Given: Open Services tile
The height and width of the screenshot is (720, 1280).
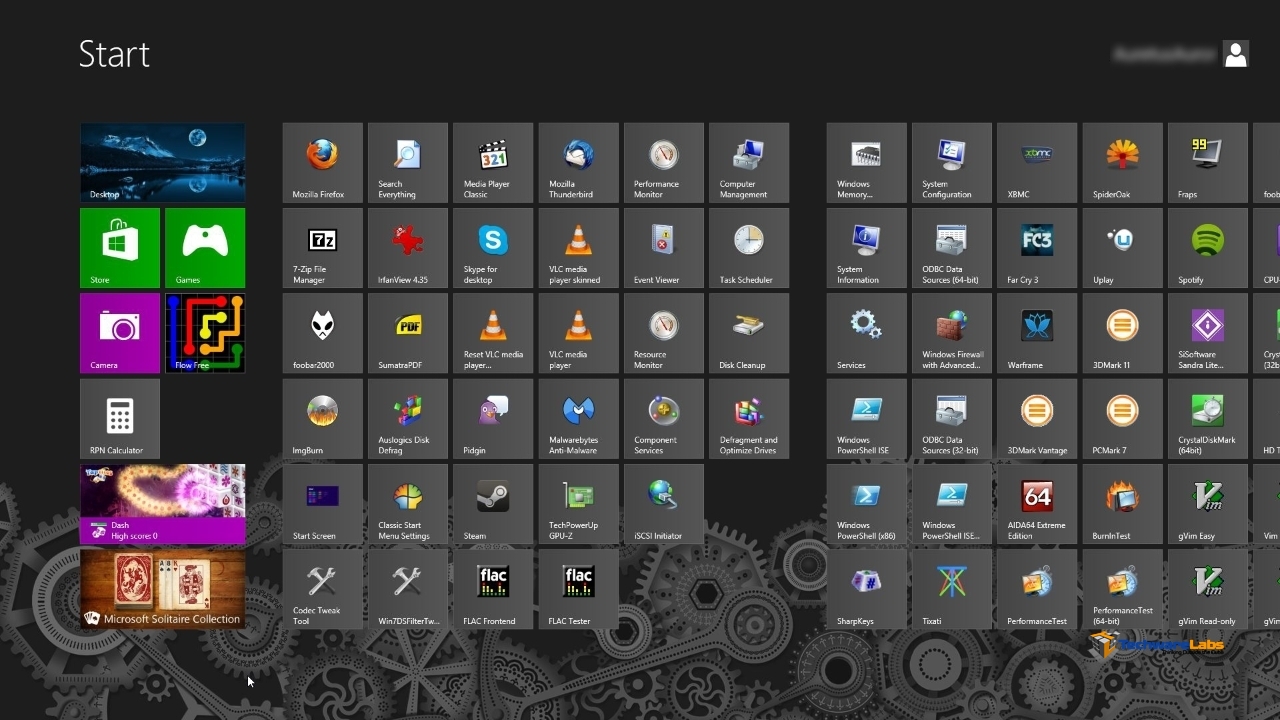Looking at the screenshot, I should click(867, 333).
